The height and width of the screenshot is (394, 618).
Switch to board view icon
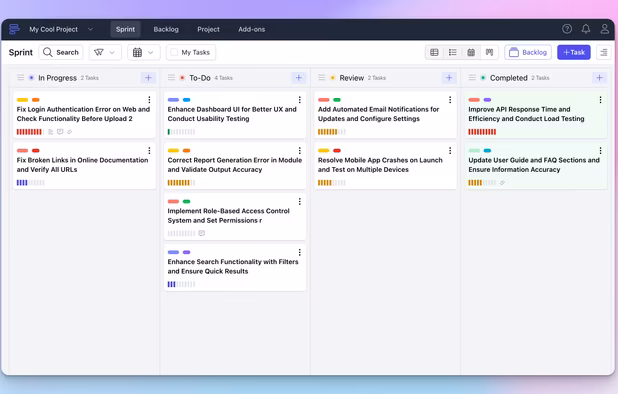coord(489,52)
